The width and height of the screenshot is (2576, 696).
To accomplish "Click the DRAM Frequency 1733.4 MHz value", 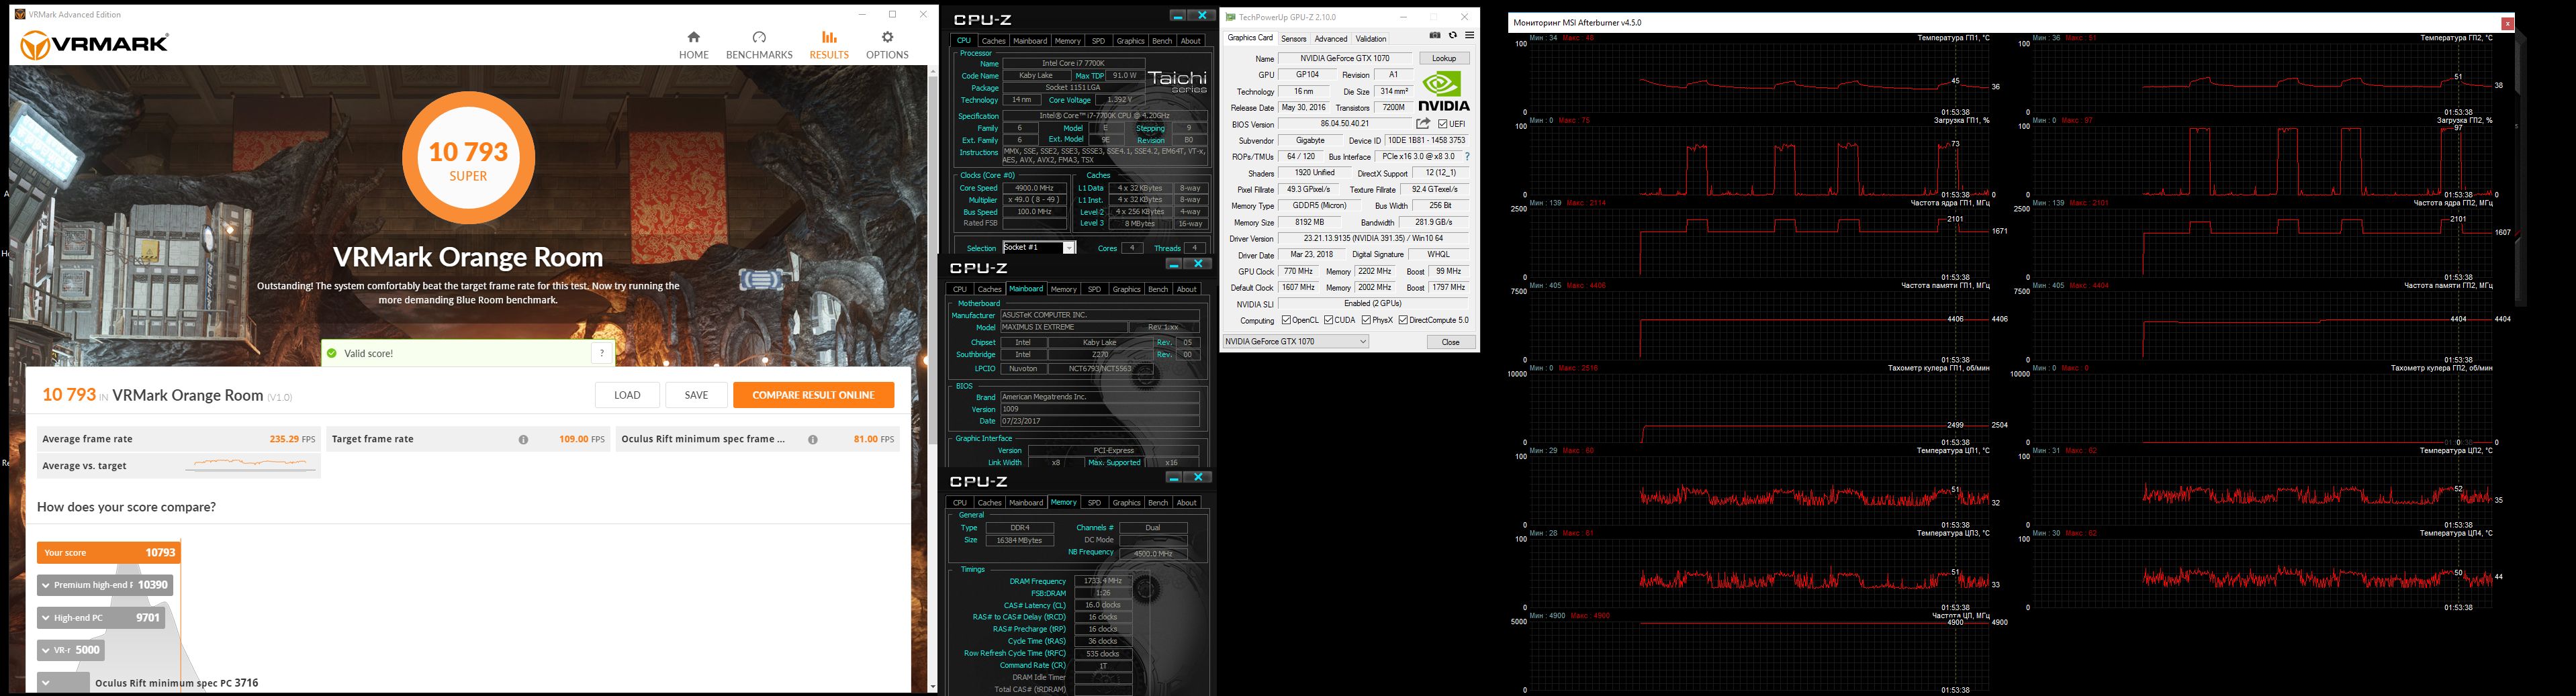I will point(1103,581).
